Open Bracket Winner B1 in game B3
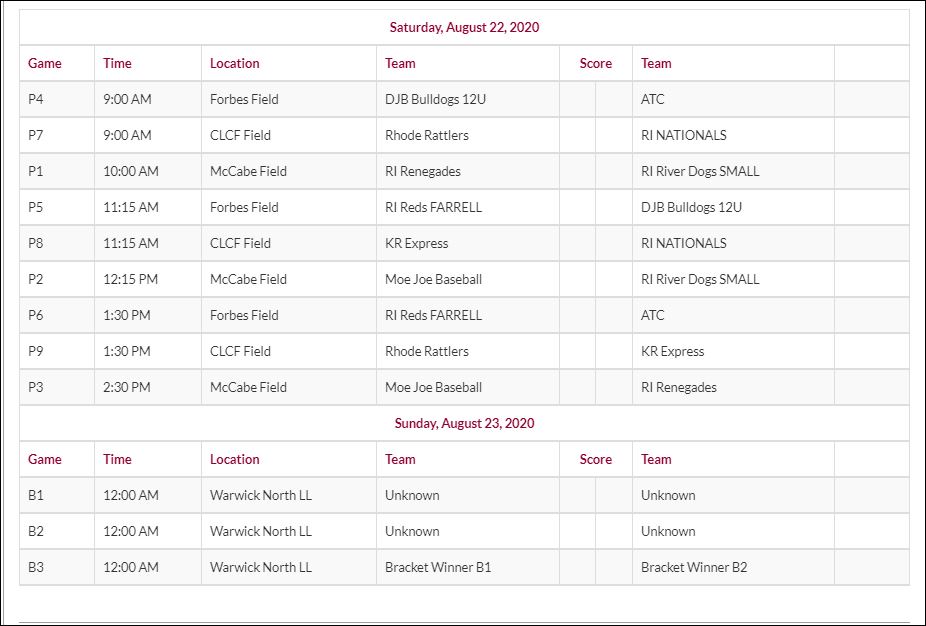The image size is (926, 626). (x=438, y=567)
